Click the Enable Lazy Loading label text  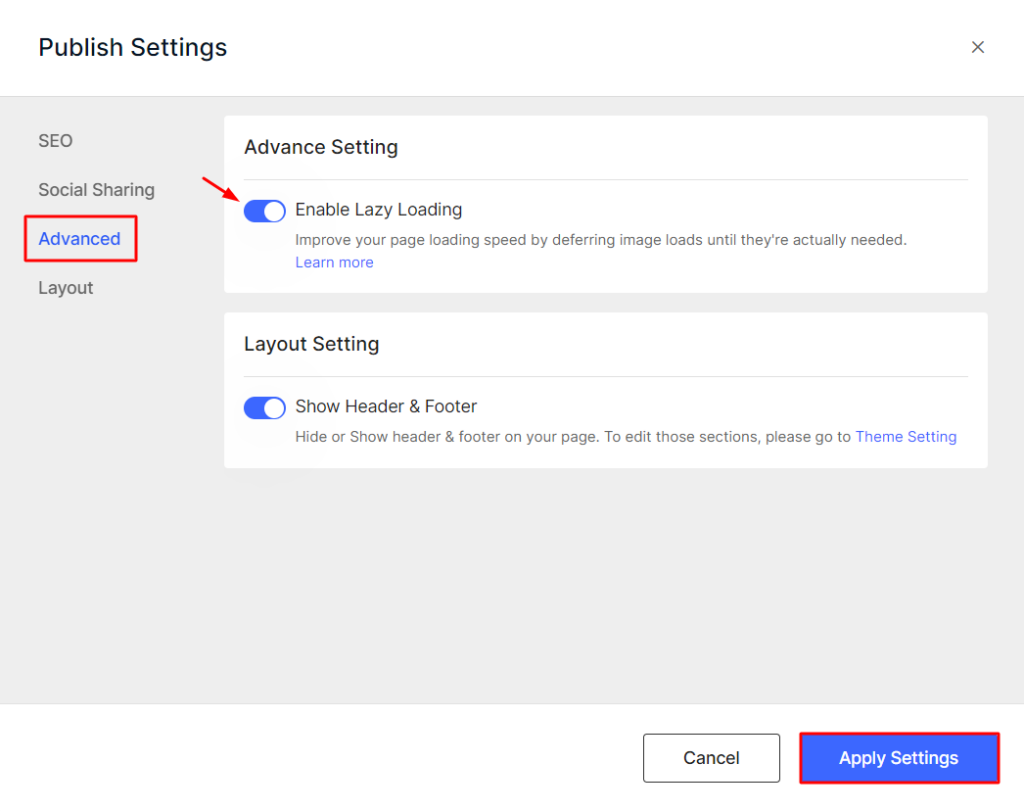click(378, 210)
